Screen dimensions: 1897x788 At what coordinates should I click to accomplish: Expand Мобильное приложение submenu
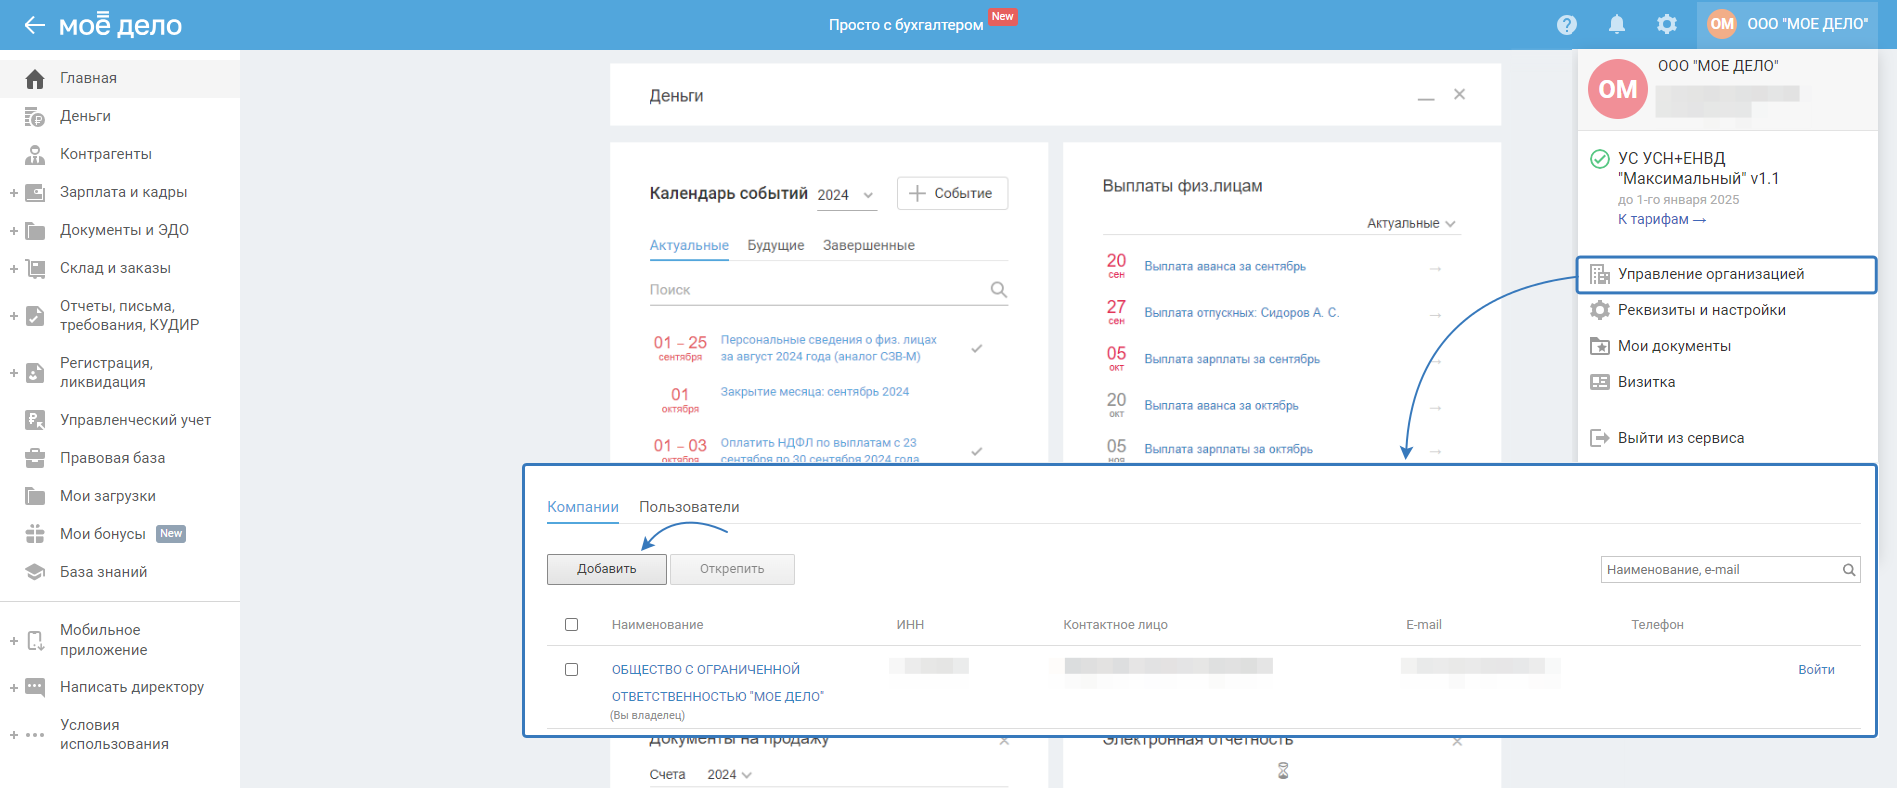(14, 641)
